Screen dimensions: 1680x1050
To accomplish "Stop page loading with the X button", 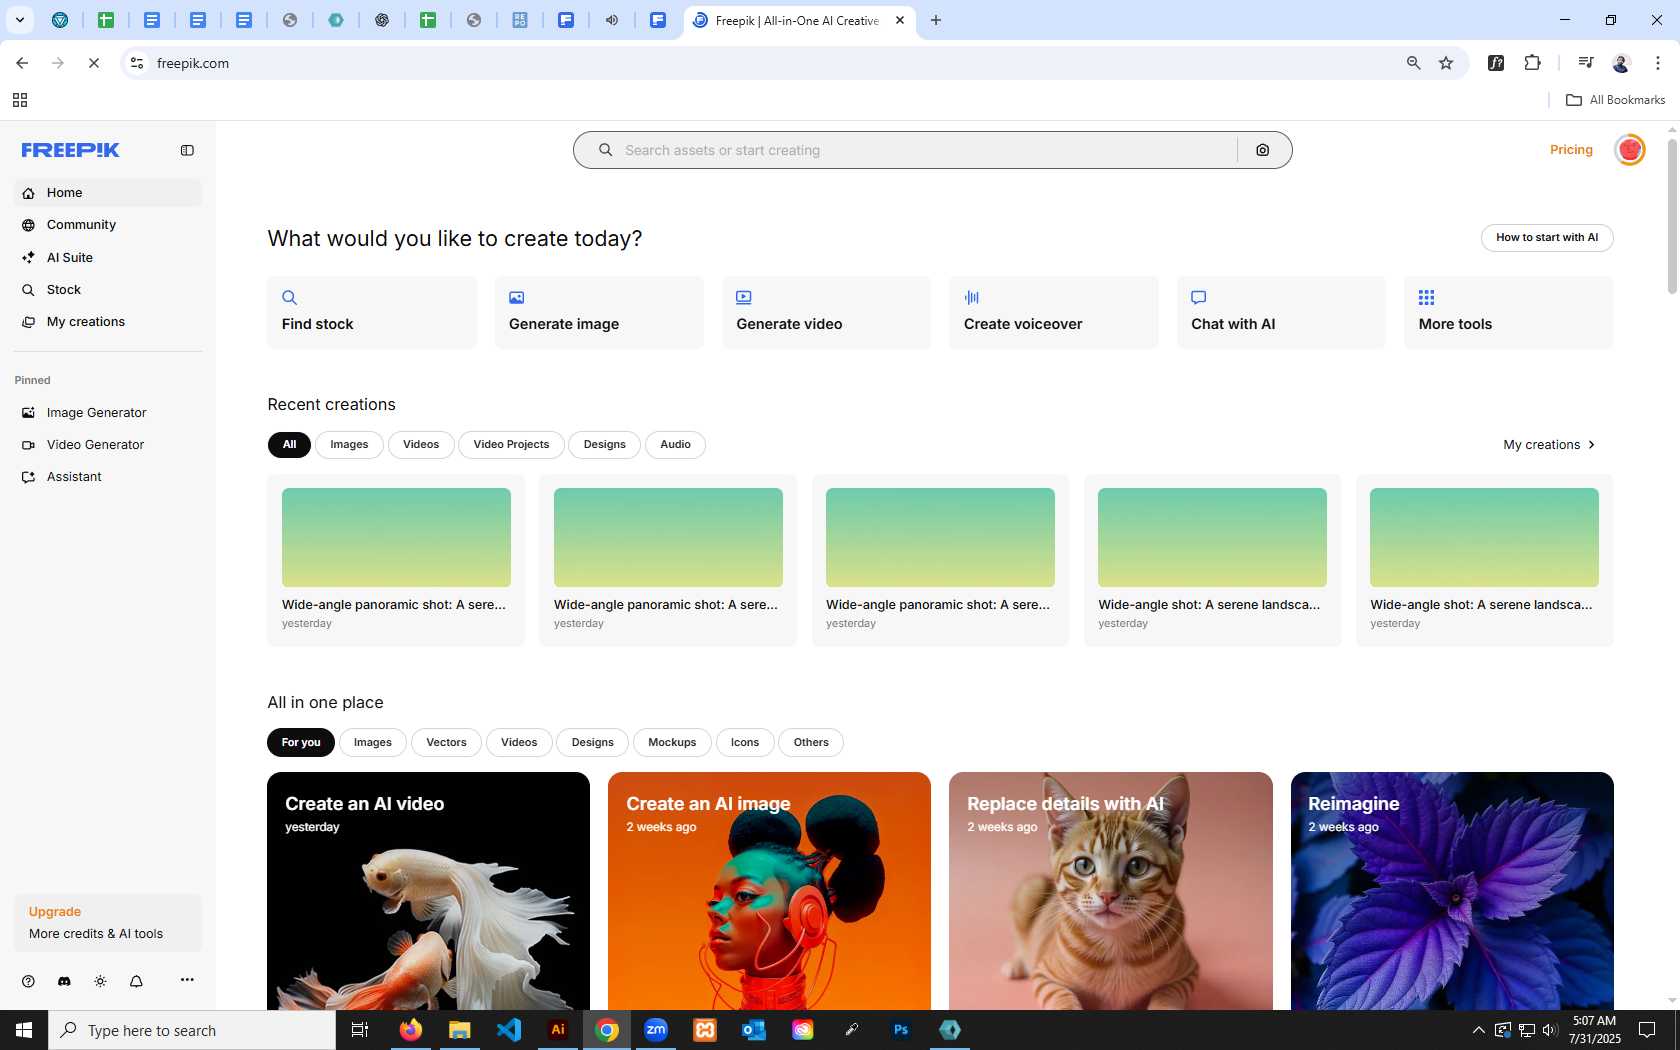I will pyautogui.click(x=94, y=63).
